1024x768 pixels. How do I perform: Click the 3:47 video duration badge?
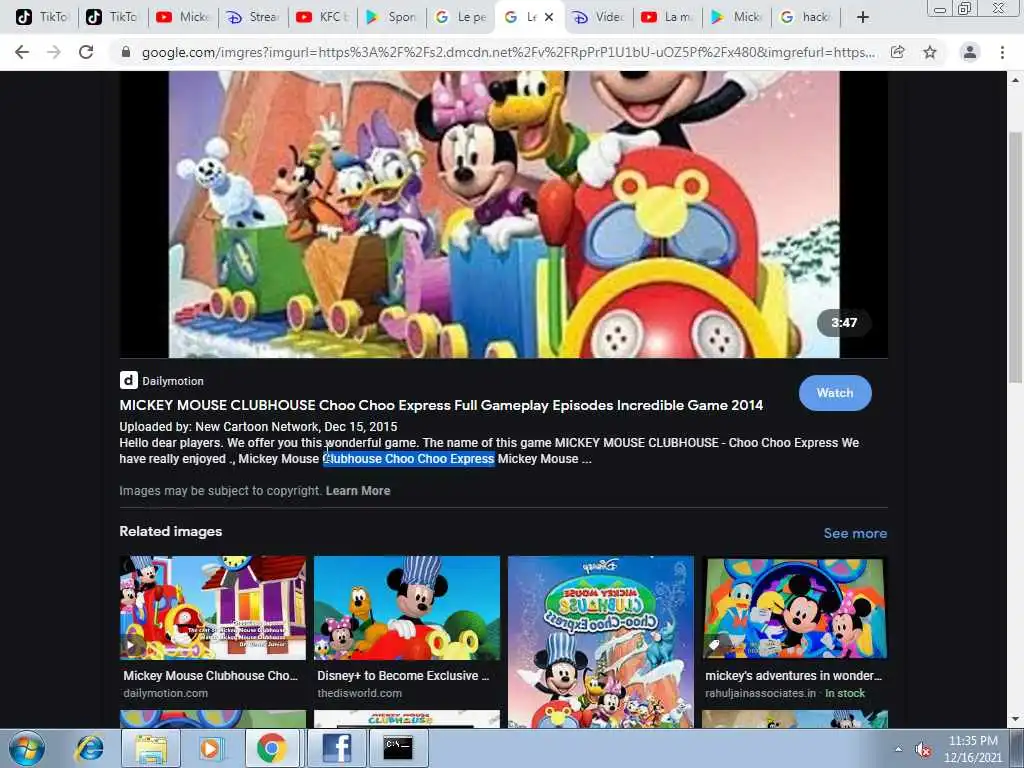[x=844, y=323]
